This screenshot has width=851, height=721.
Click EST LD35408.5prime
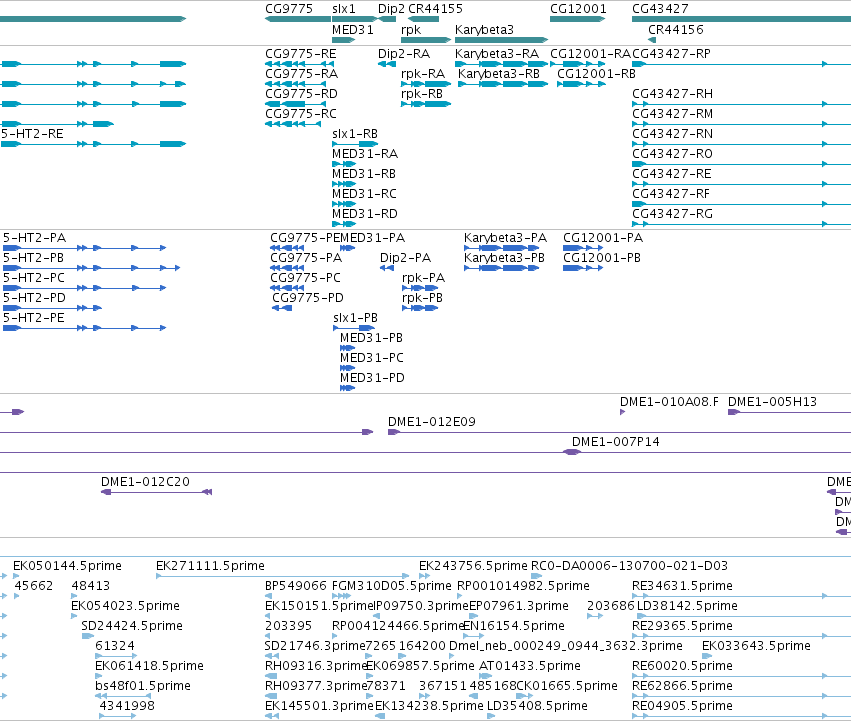[537, 706]
